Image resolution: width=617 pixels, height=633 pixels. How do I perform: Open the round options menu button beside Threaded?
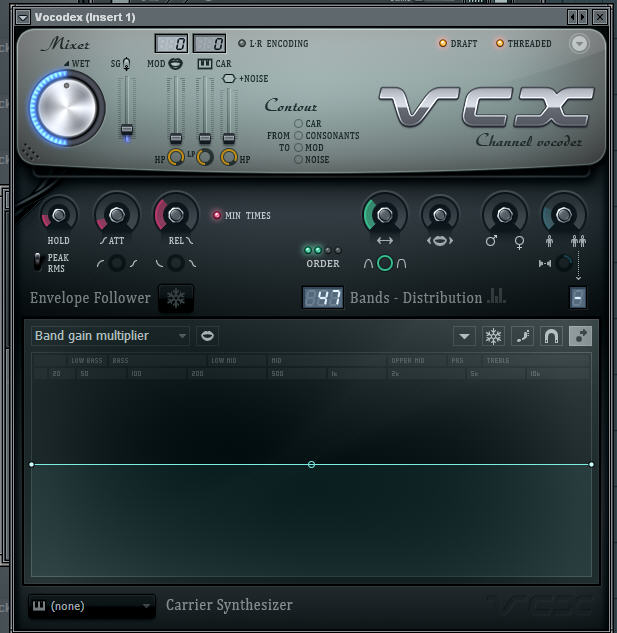click(x=579, y=44)
